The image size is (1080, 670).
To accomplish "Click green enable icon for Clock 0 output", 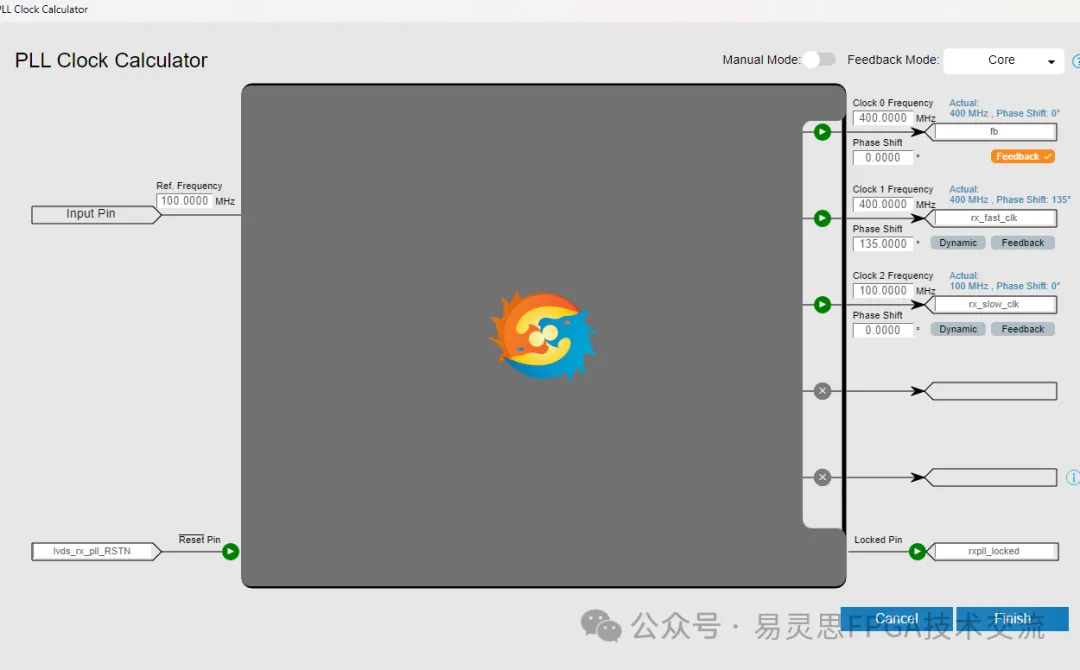I will tap(822, 132).
